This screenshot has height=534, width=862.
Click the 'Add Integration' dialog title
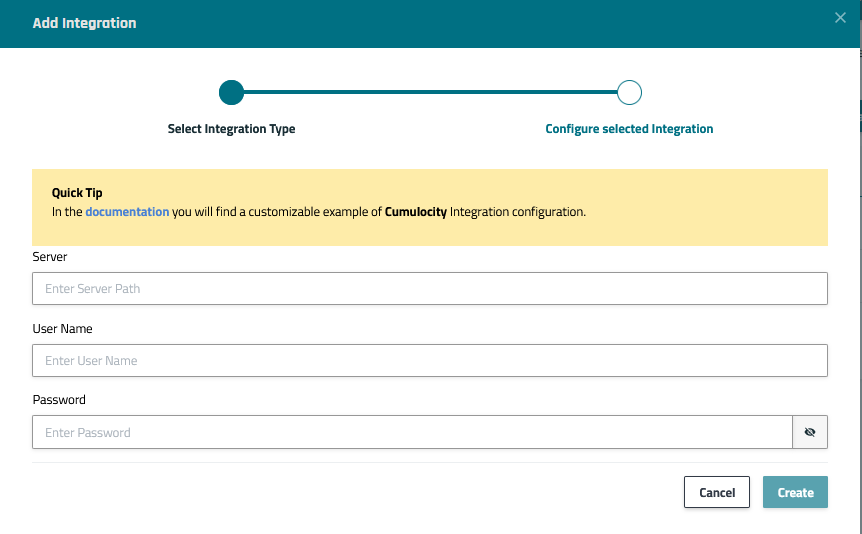pyautogui.click(x=85, y=23)
